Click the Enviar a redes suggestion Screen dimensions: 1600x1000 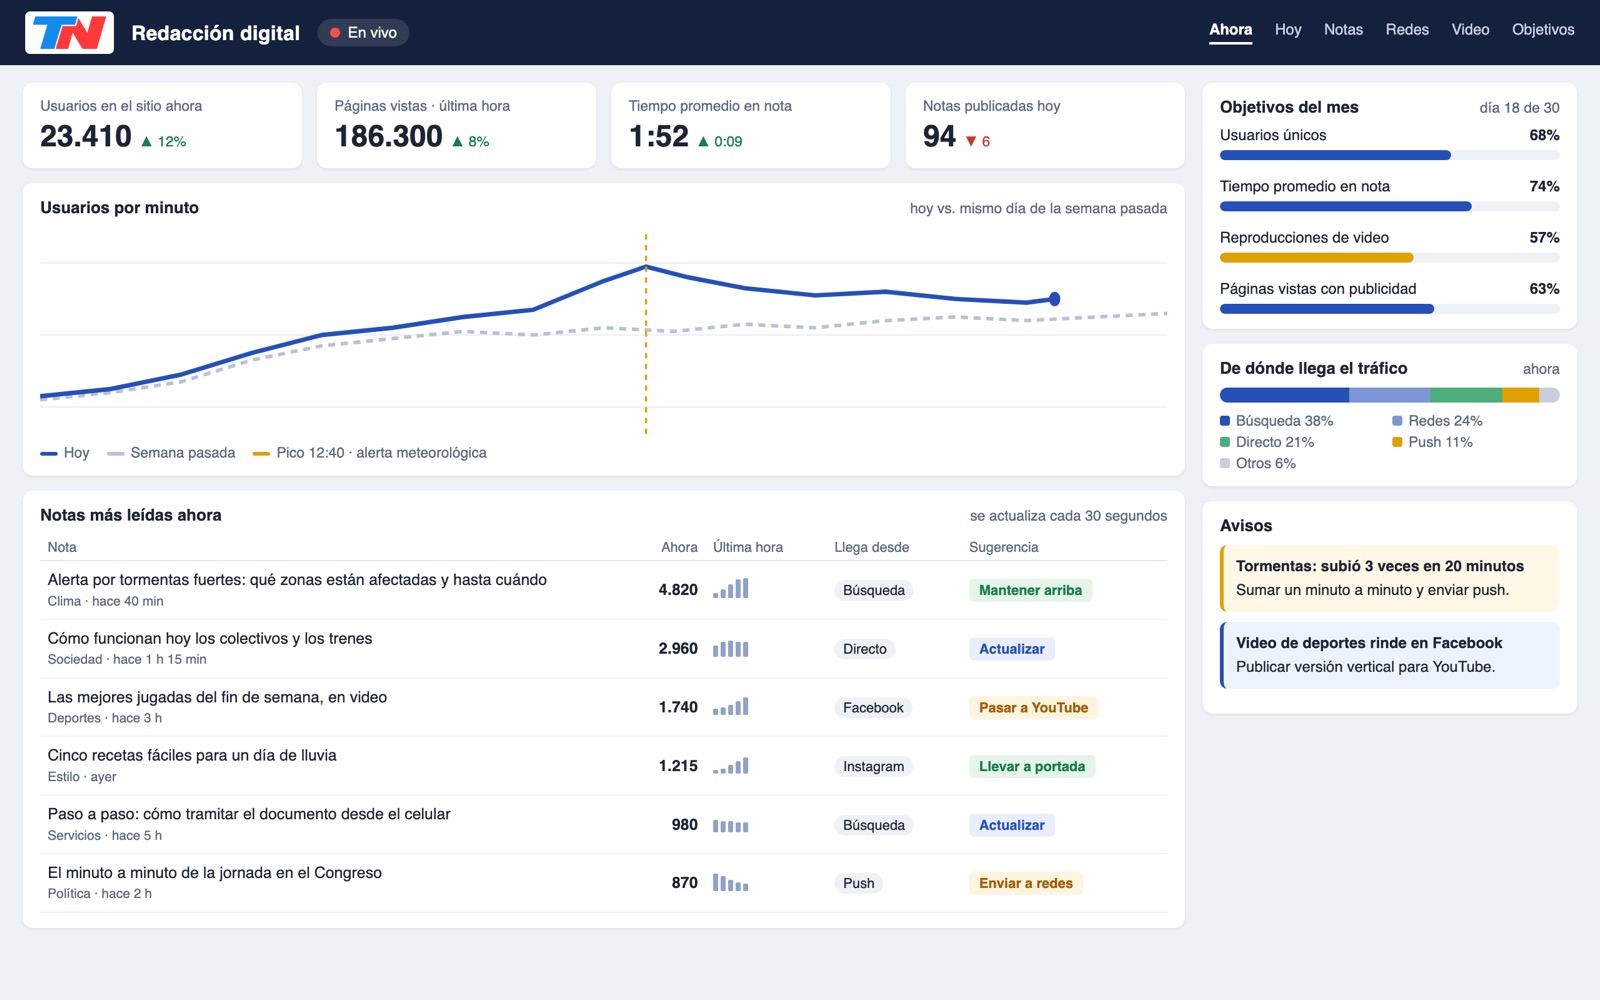(x=1025, y=883)
